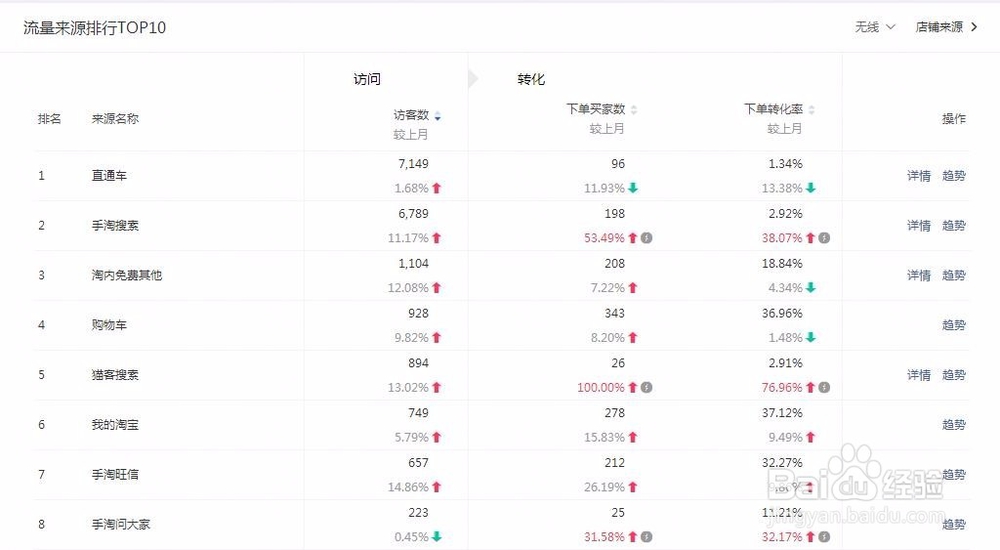Click info icon beside 76.96% in 猫客搜索
The image size is (1000, 550).
(x=824, y=387)
